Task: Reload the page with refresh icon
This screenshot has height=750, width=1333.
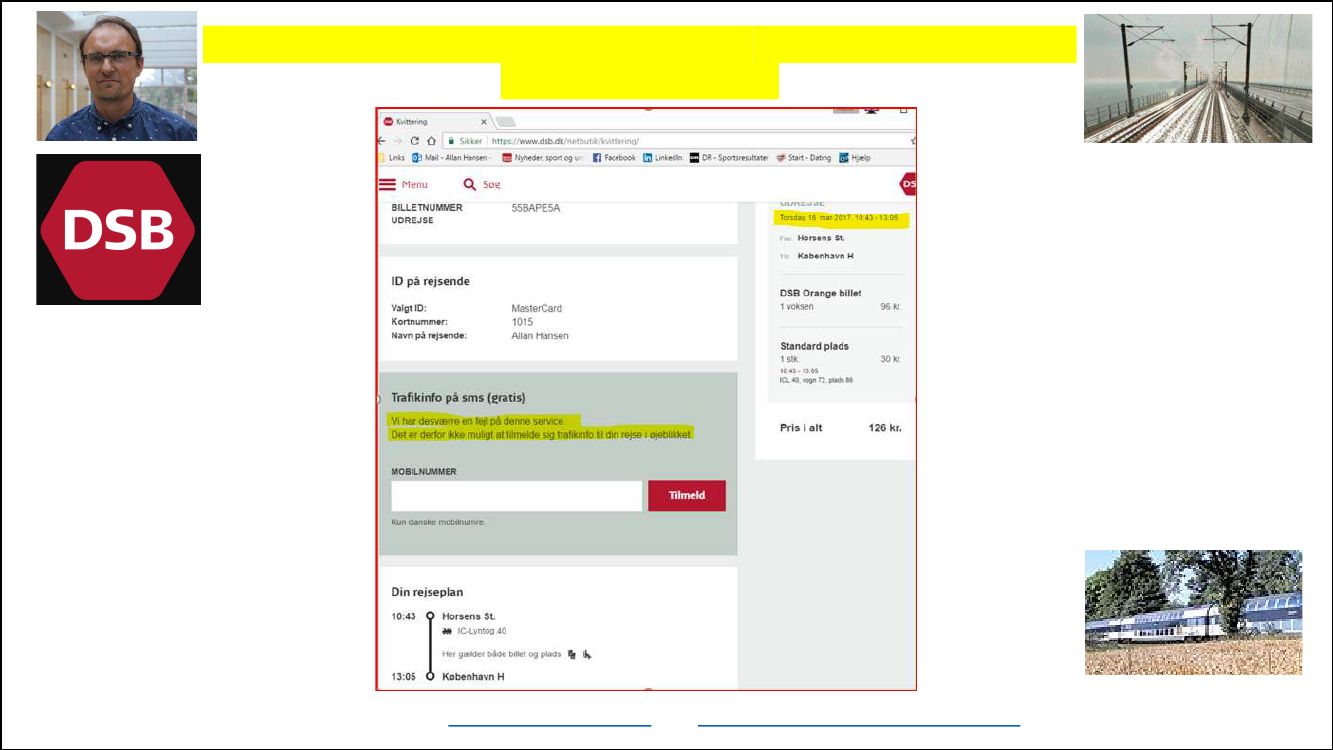Action: click(414, 141)
